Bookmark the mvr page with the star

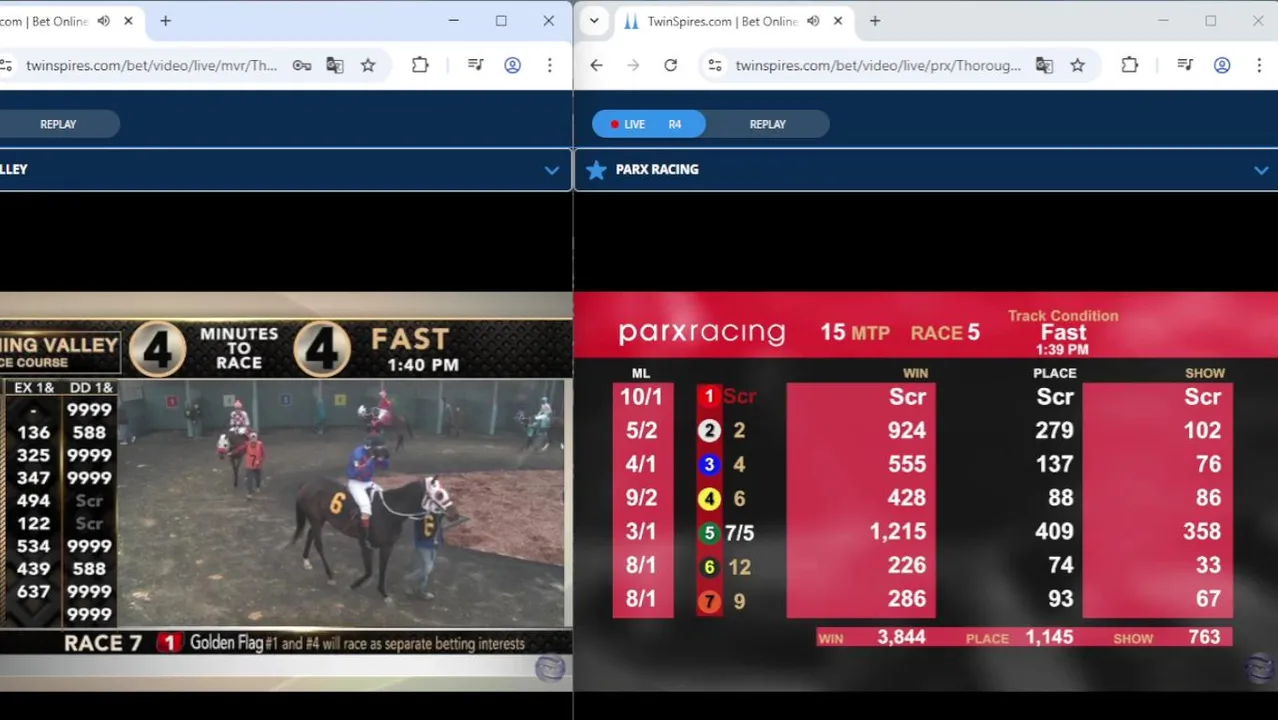click(x=368, y=65)
